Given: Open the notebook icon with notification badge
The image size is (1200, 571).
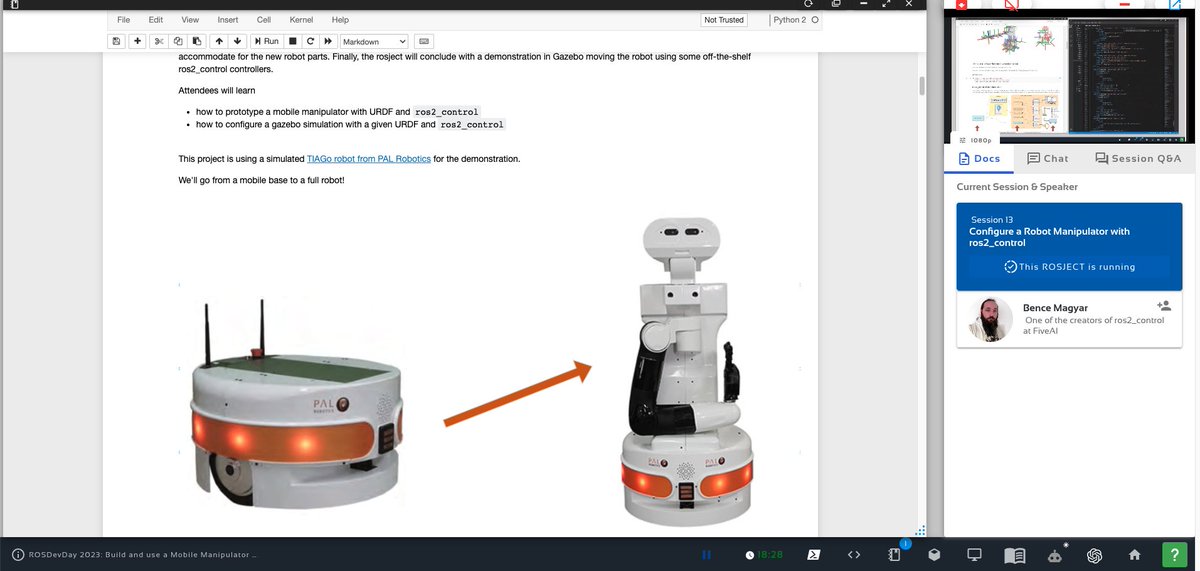Looking at the screenshot, I should pos(895,554).
